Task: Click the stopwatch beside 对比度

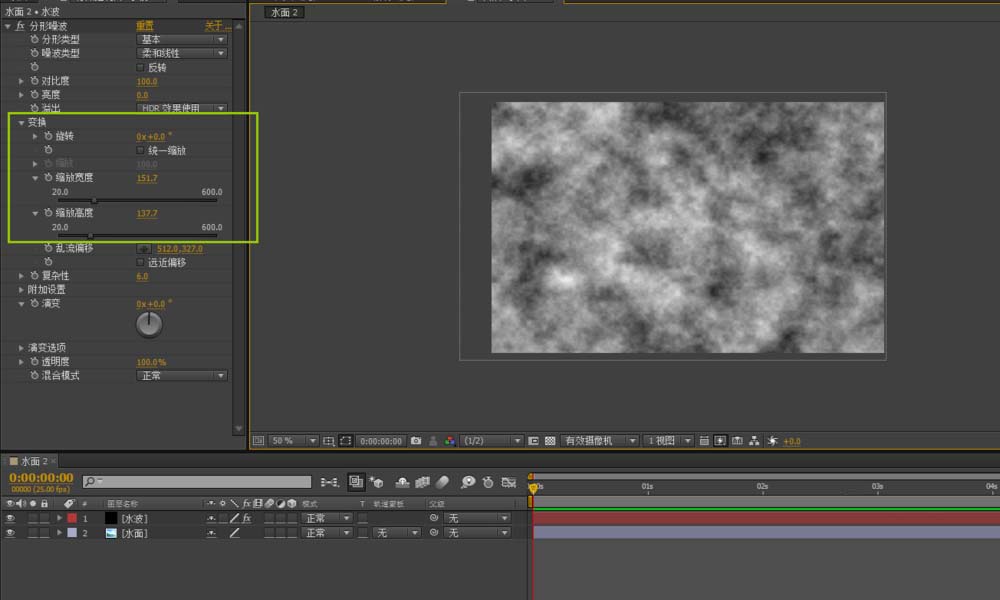Action: pos(34,81)
